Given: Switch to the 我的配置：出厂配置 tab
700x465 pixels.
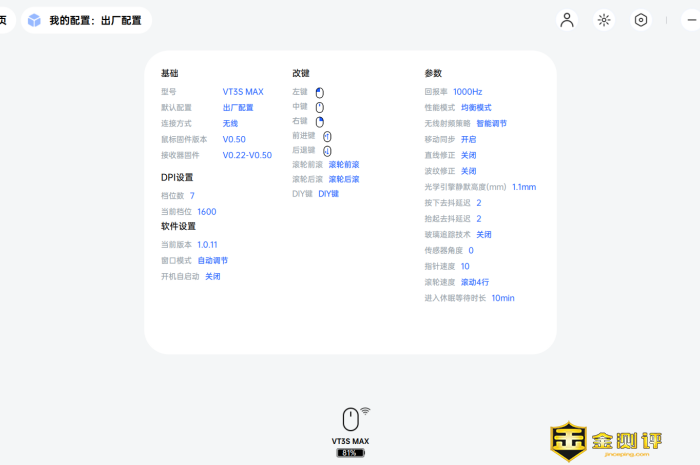Looking at the screenshot, I should 86,20.
